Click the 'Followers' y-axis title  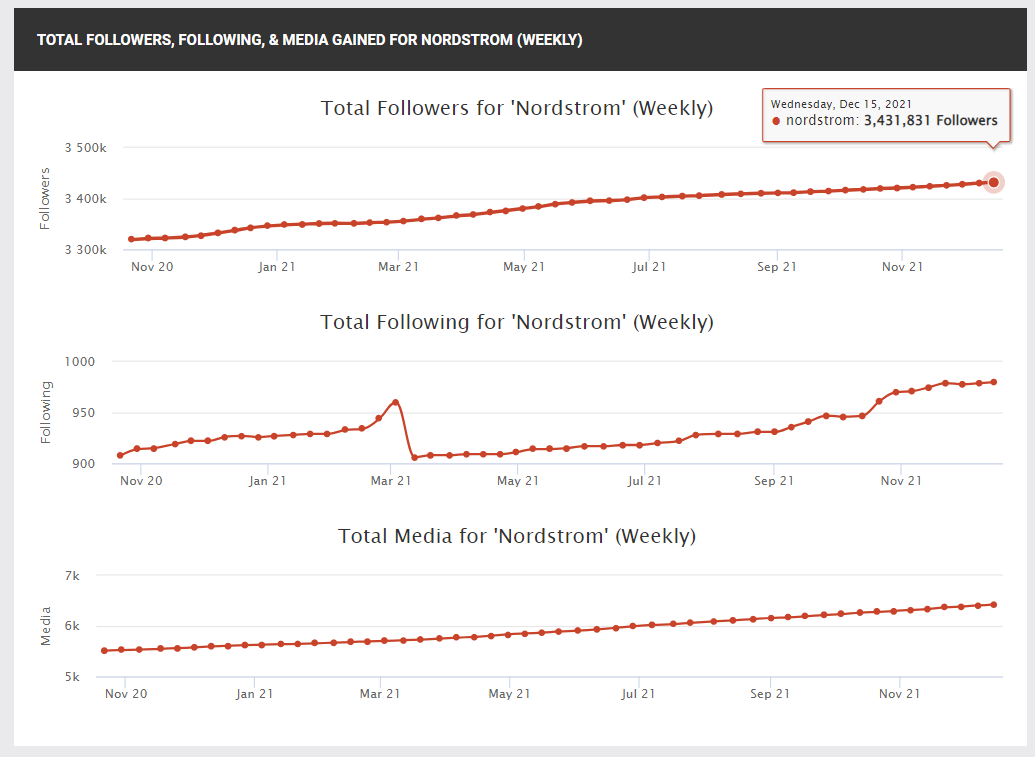45,199
